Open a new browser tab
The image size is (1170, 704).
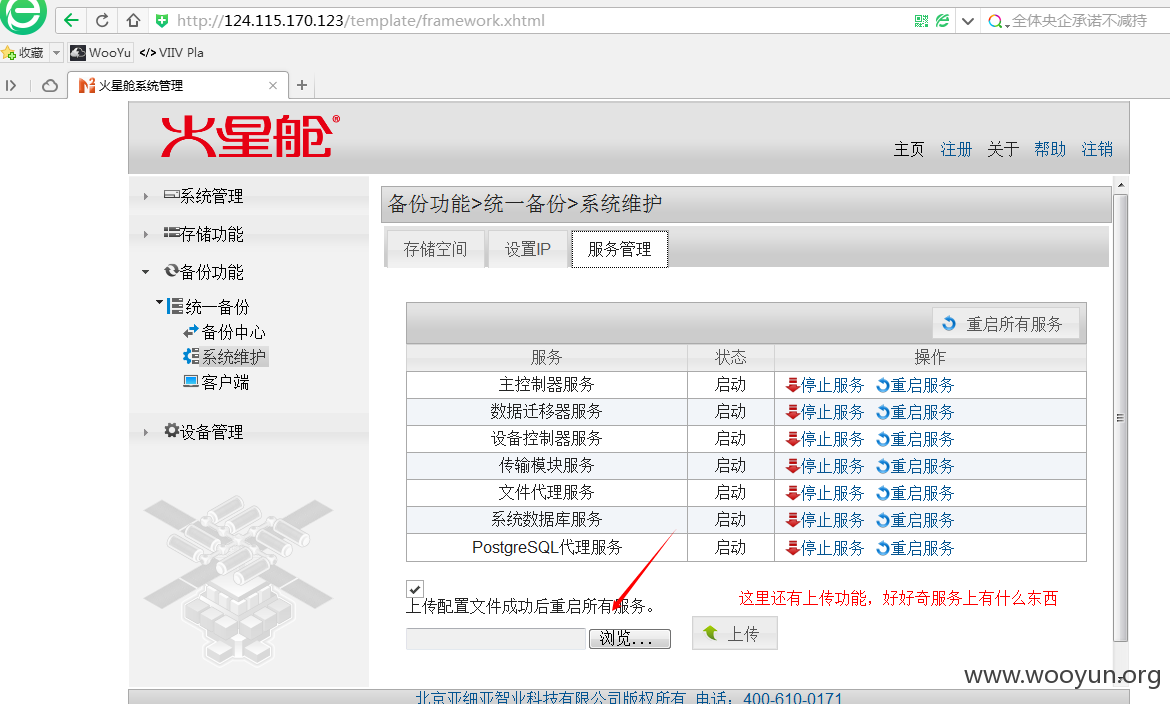pyautogui.click(x=301, y=85)
